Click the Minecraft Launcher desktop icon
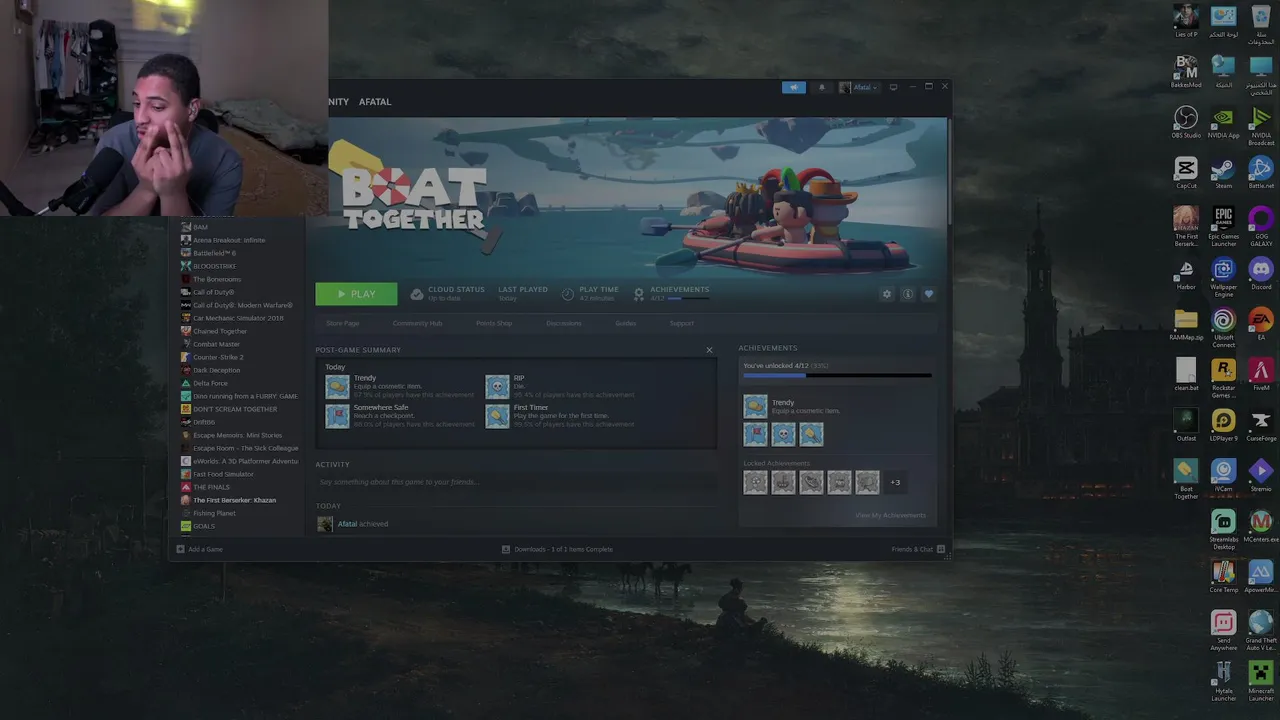 [1261, 682]
